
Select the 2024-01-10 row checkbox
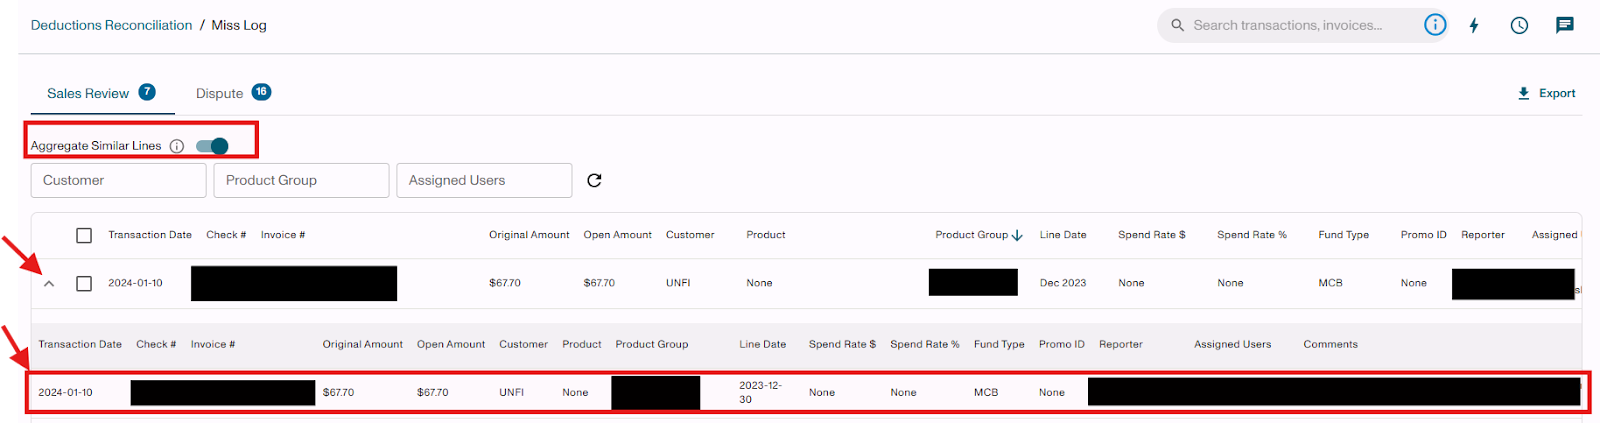[x=84, y=283]
